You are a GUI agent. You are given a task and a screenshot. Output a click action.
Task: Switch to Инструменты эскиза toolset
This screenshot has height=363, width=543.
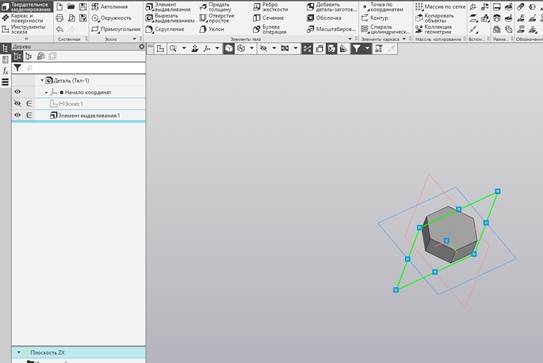tap(23, 29)
